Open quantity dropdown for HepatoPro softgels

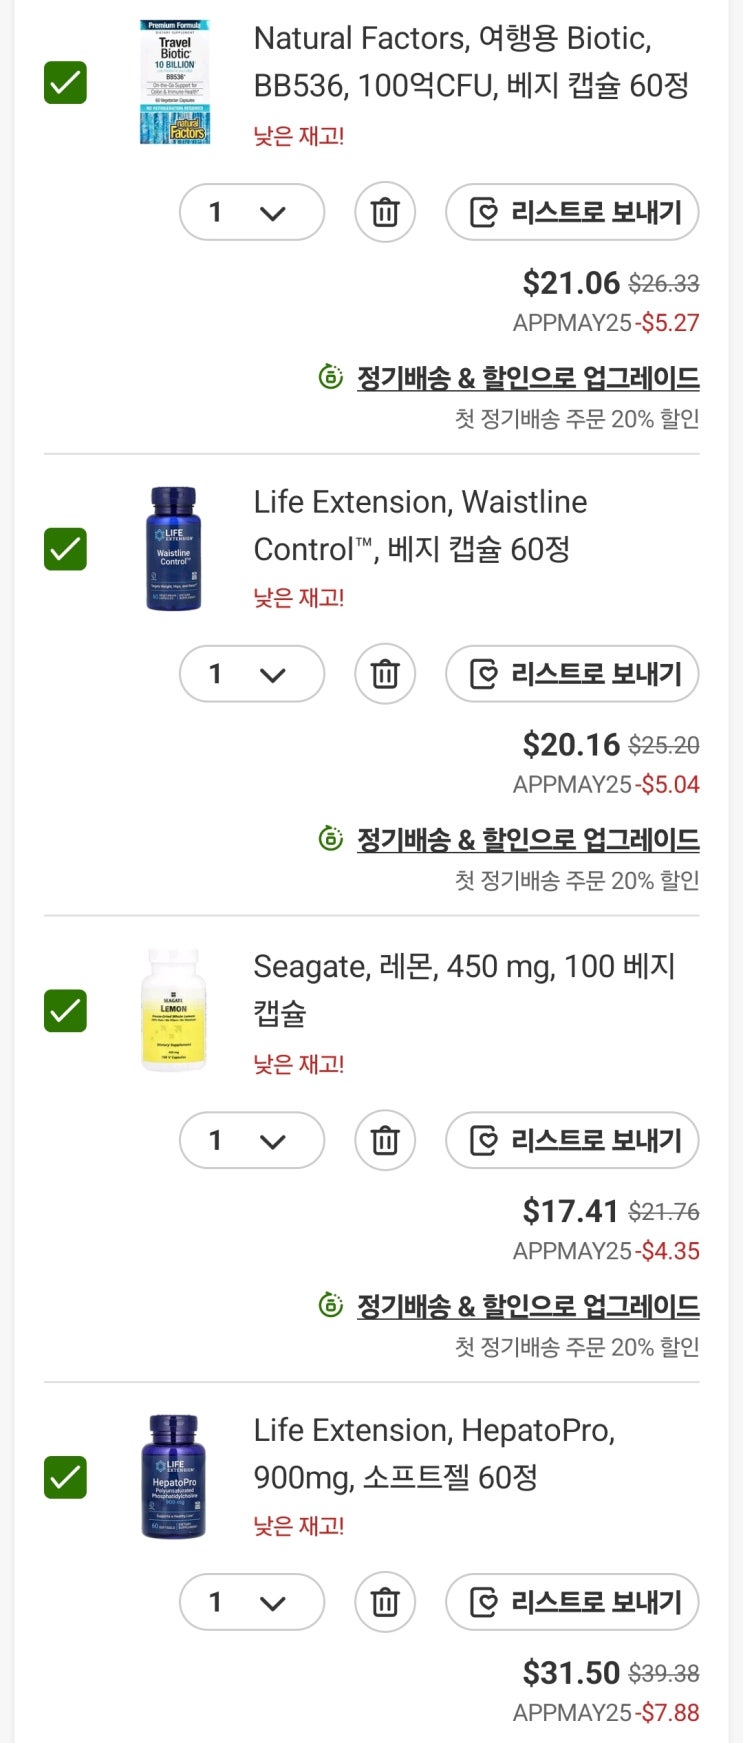[x=251, y=1602]
